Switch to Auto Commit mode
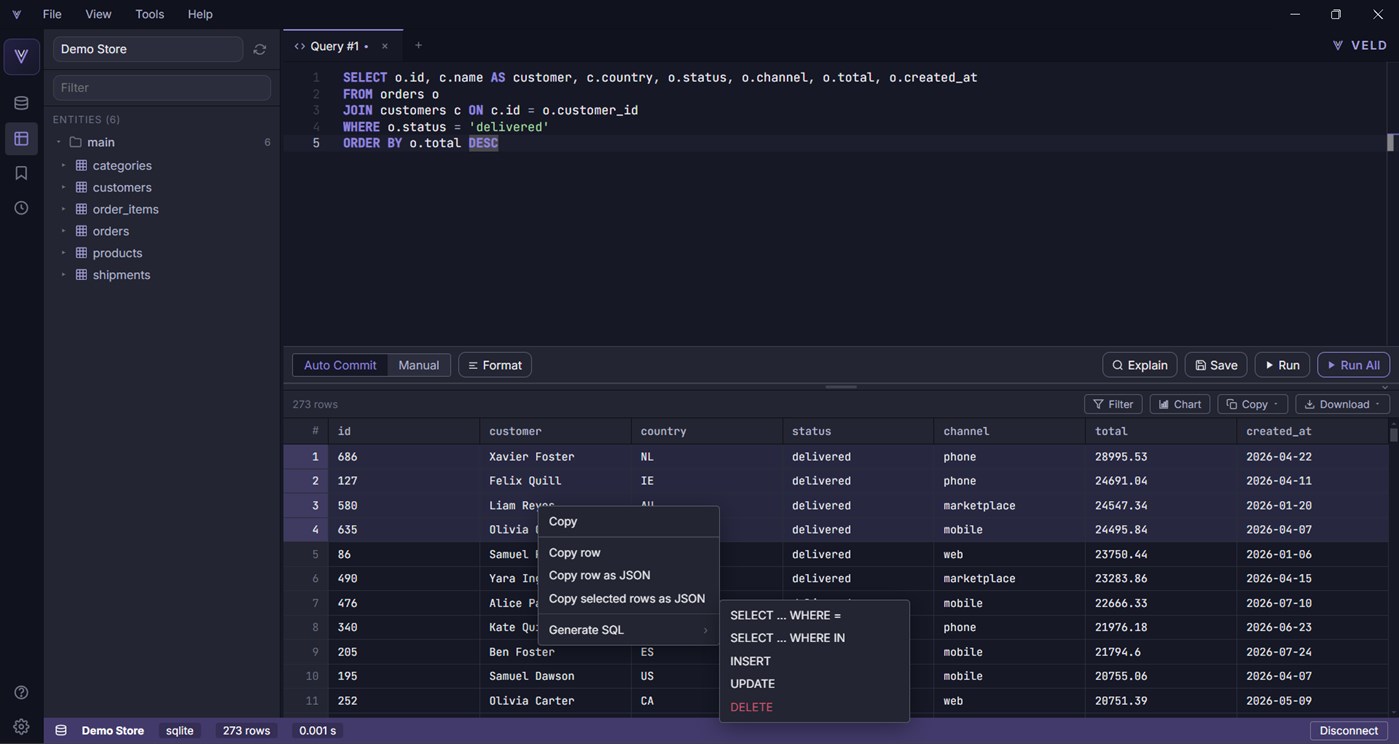This screenshot has width=1399, height=744. [340, 365]
